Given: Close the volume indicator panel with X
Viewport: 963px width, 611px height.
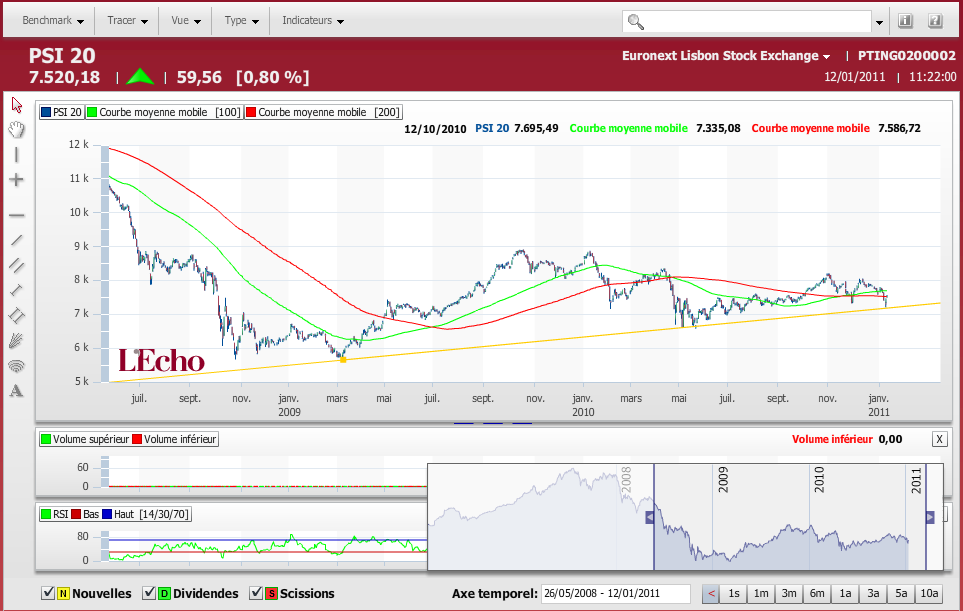Looking at the screenshot, I should coord(939,439).
